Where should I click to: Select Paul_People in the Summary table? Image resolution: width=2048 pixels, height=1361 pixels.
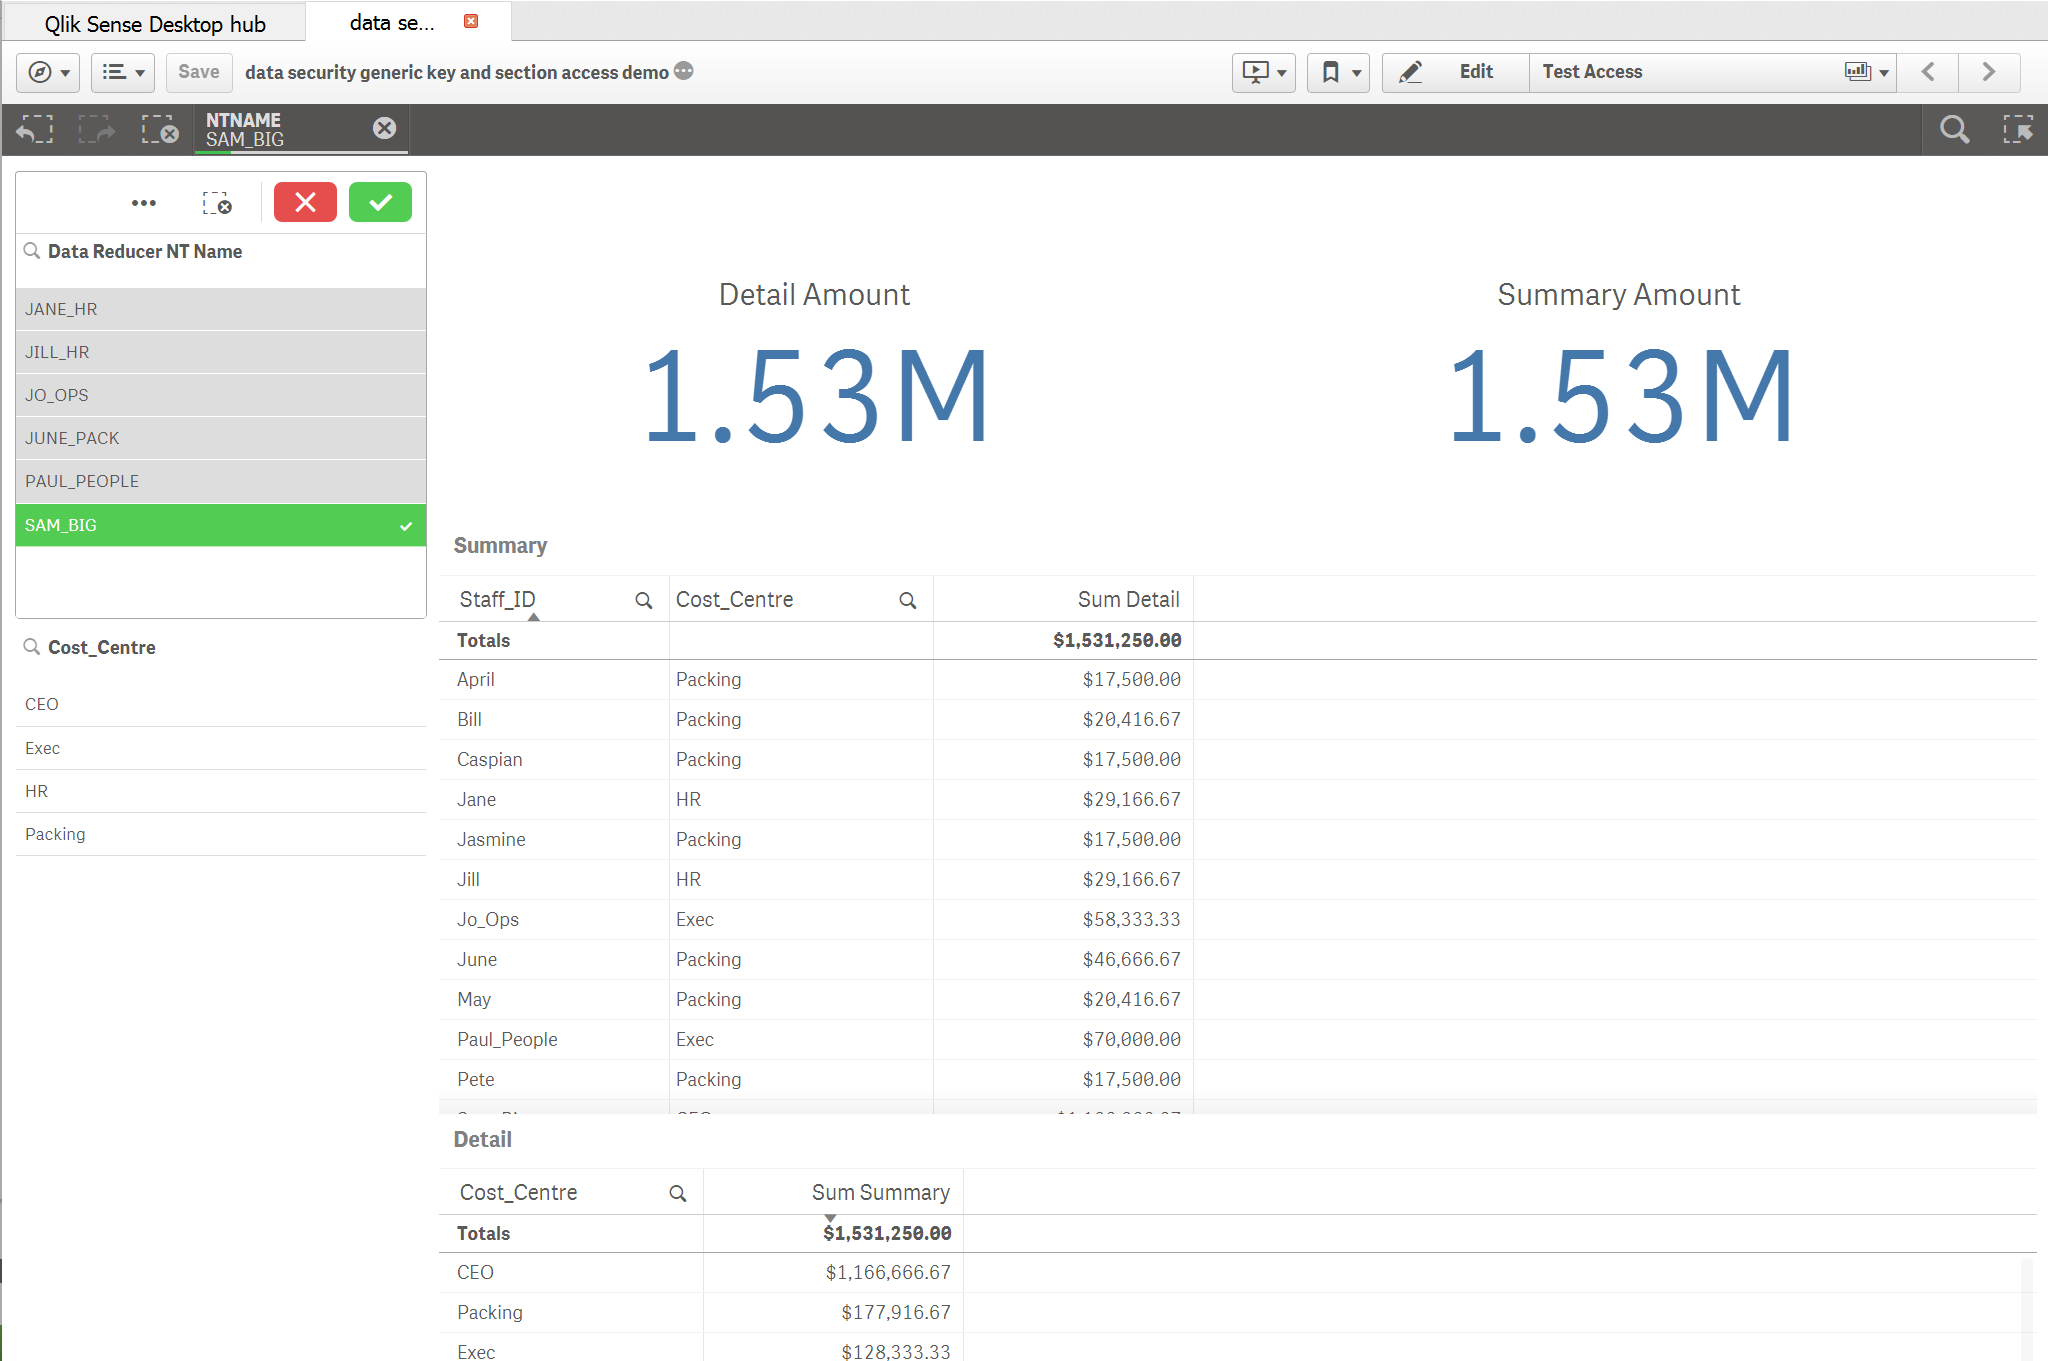tap(507, 1039)
